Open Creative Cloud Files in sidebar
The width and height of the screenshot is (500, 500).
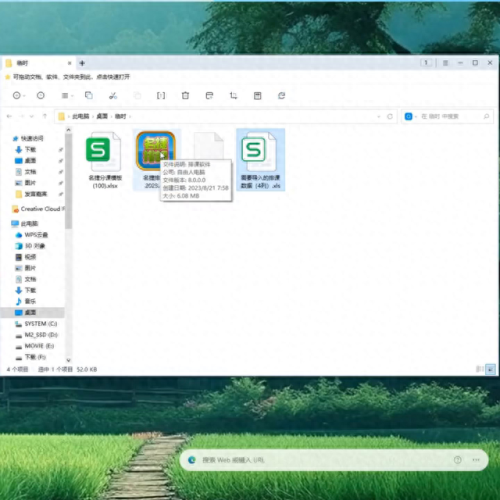tap(37, 209)
